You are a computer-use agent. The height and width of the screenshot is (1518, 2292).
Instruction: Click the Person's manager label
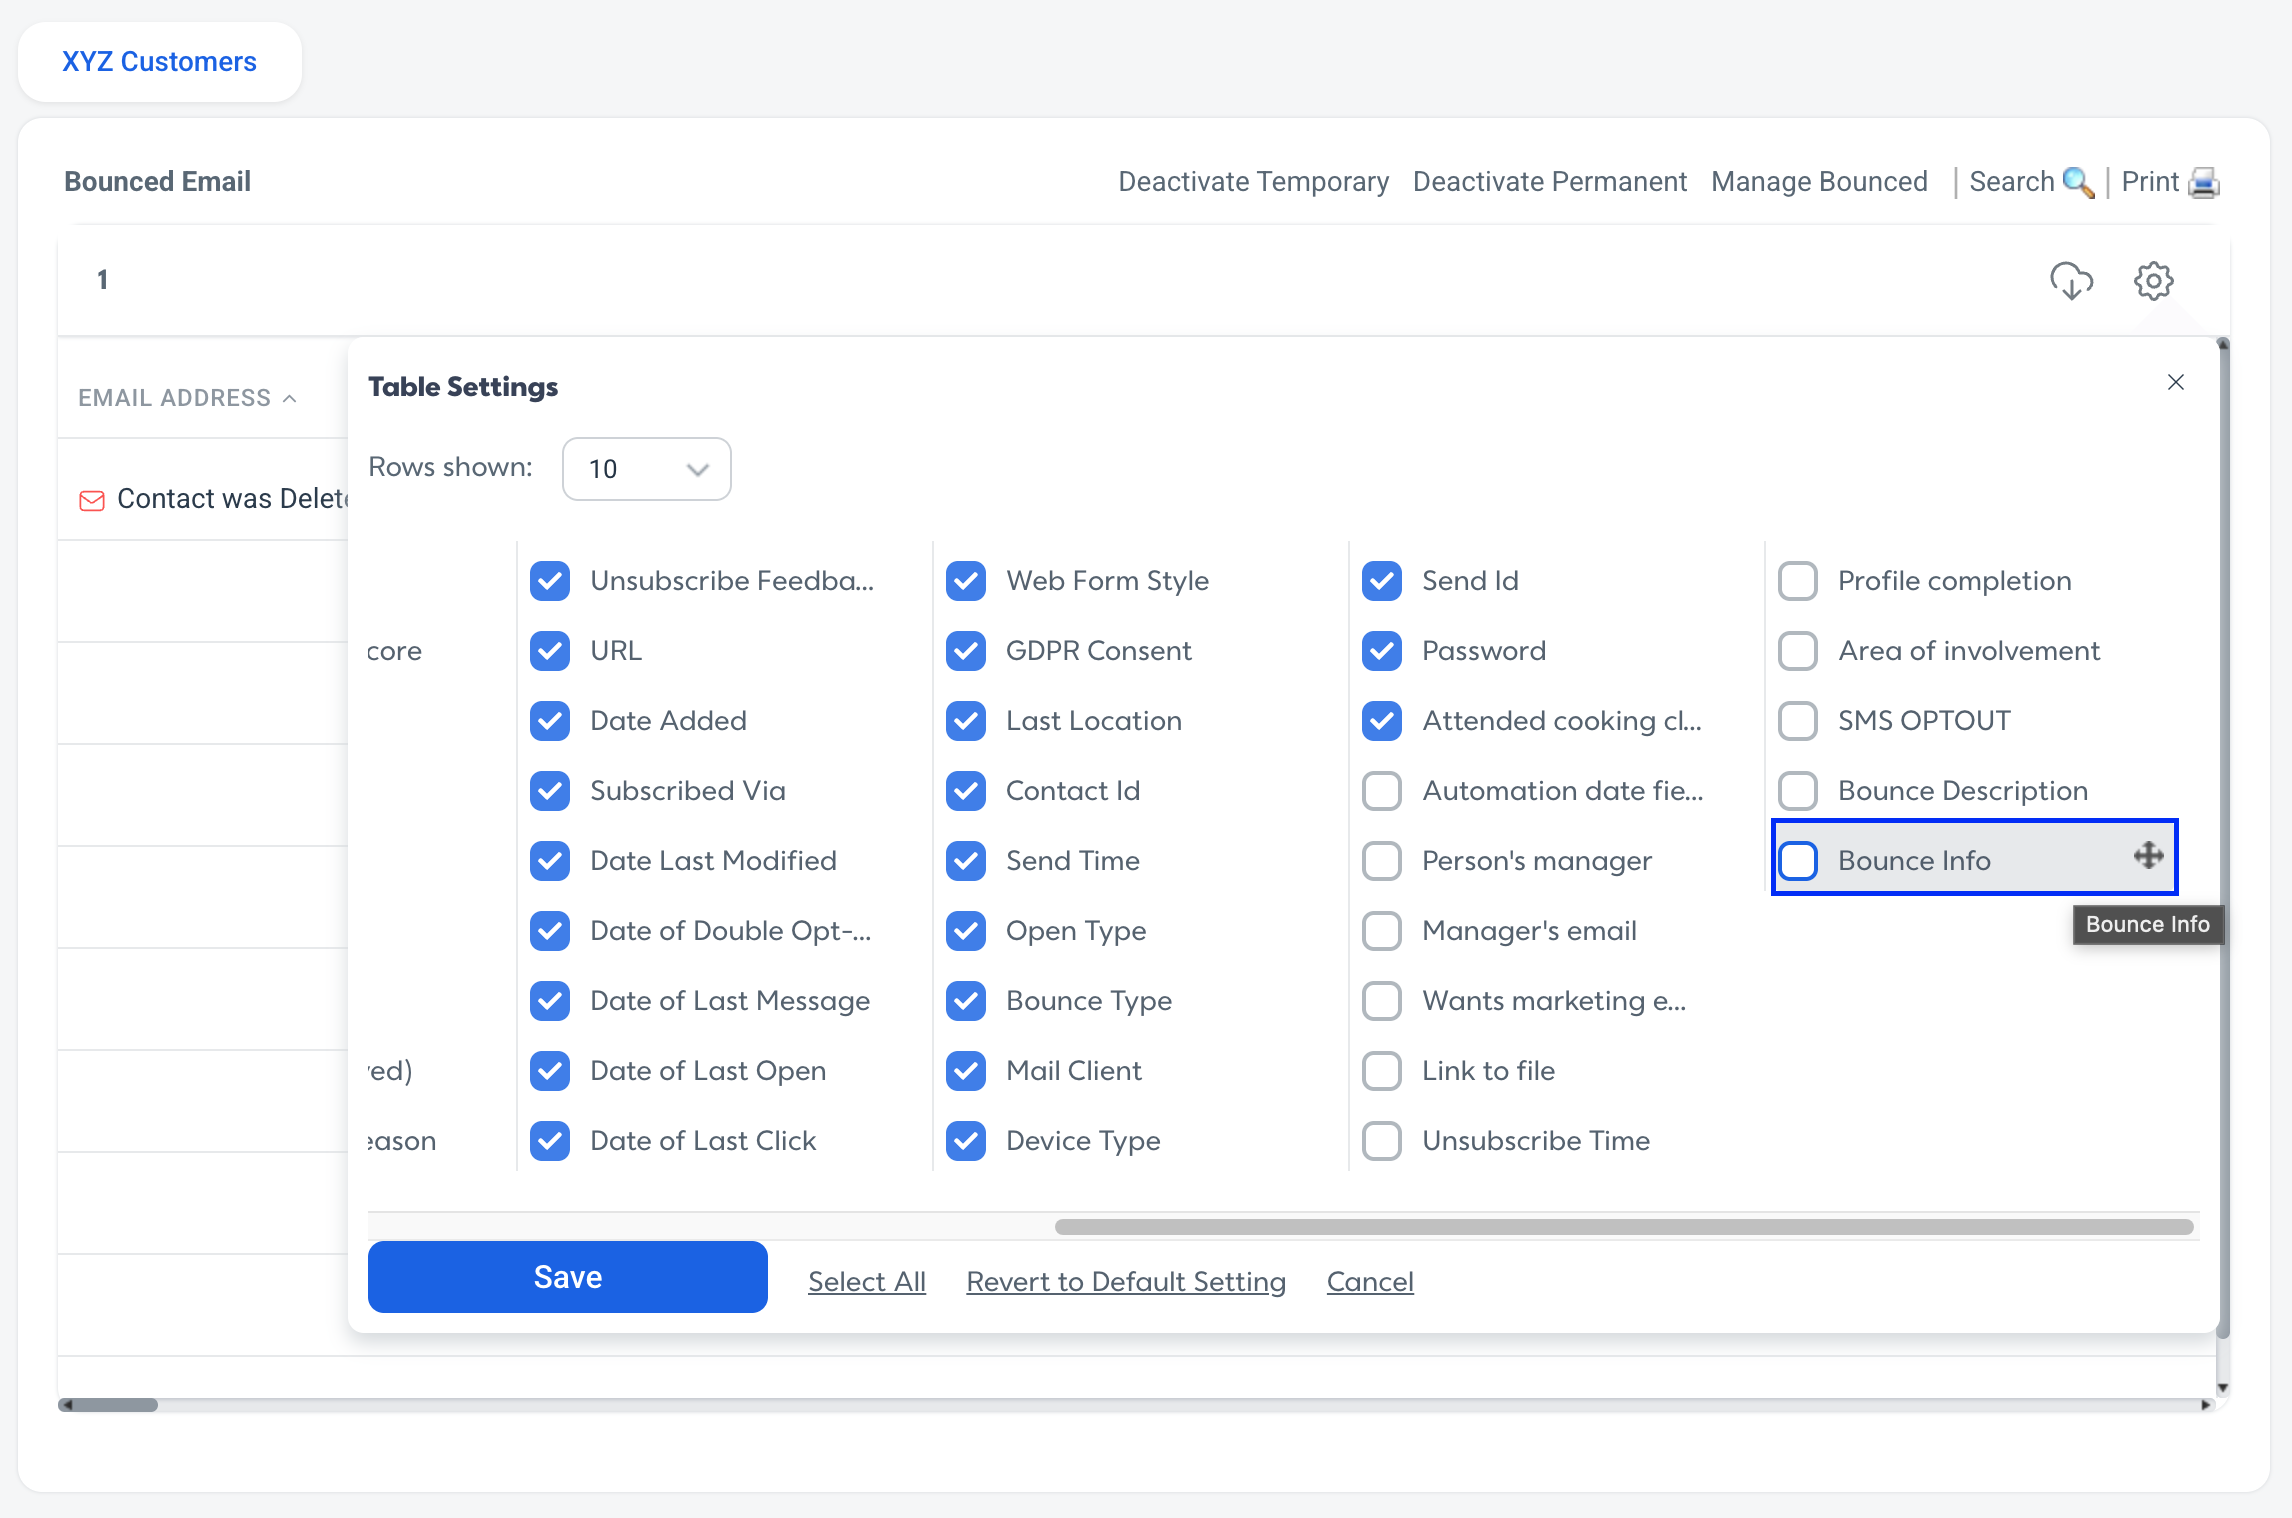[x=1537, y=861]
